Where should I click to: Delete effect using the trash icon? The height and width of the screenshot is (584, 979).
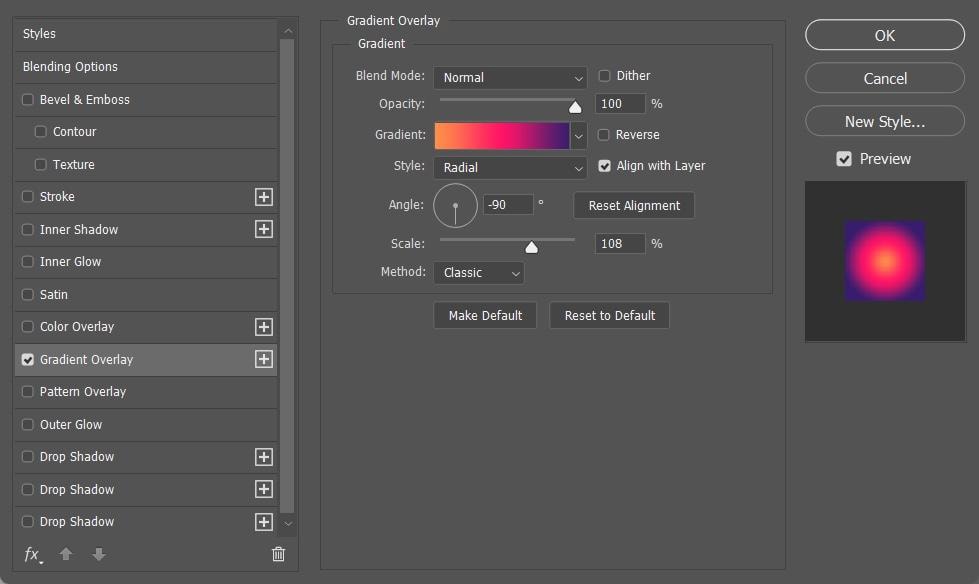click(278, 554)
